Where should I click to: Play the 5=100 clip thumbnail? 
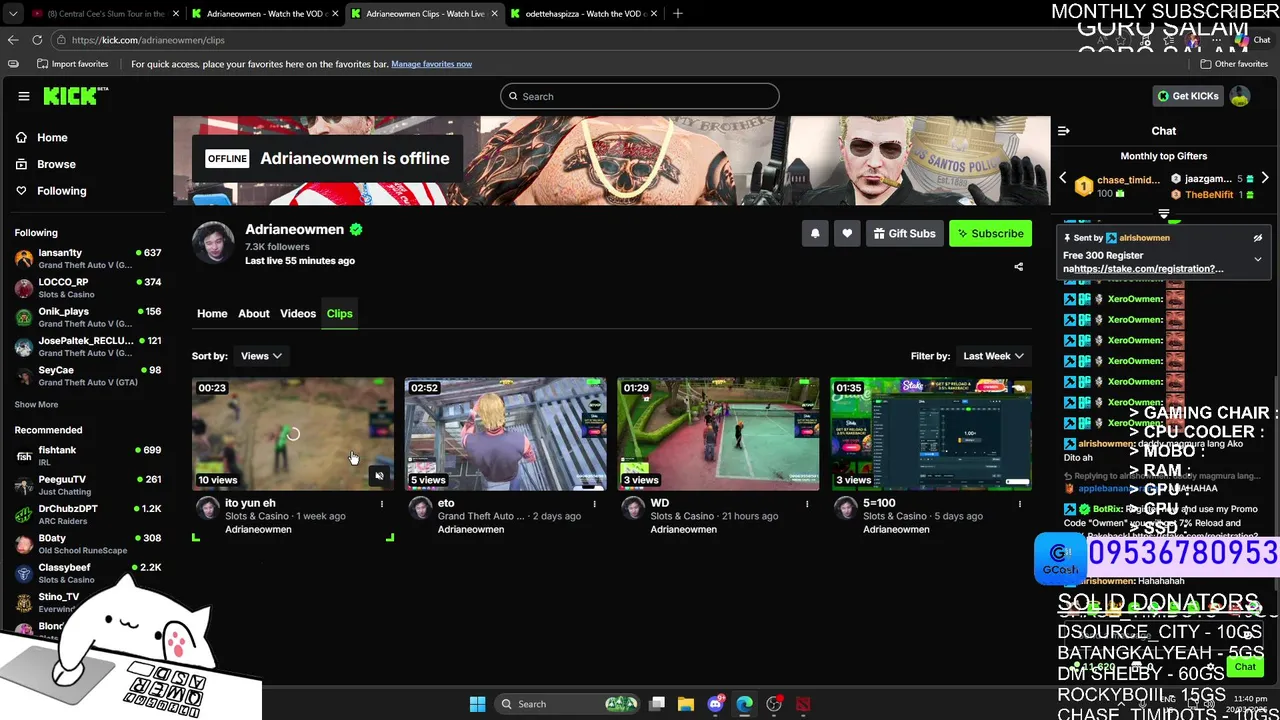click(931, 434)
